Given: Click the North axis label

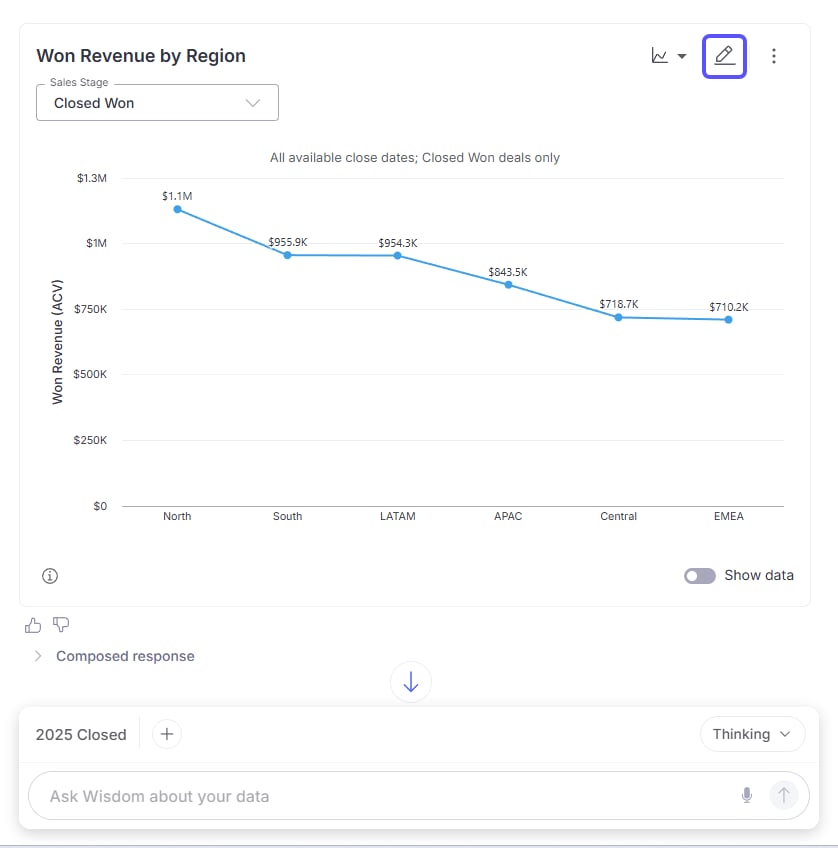Looking at the screenshot, I should [177, 516].
